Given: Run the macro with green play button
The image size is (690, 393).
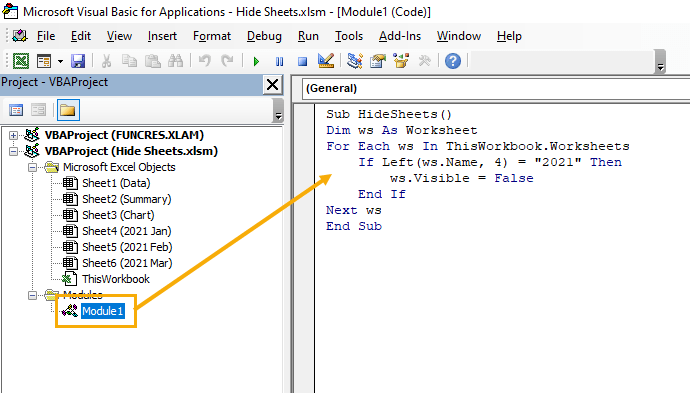Looking at the screenshot, I should click(256, 61).
